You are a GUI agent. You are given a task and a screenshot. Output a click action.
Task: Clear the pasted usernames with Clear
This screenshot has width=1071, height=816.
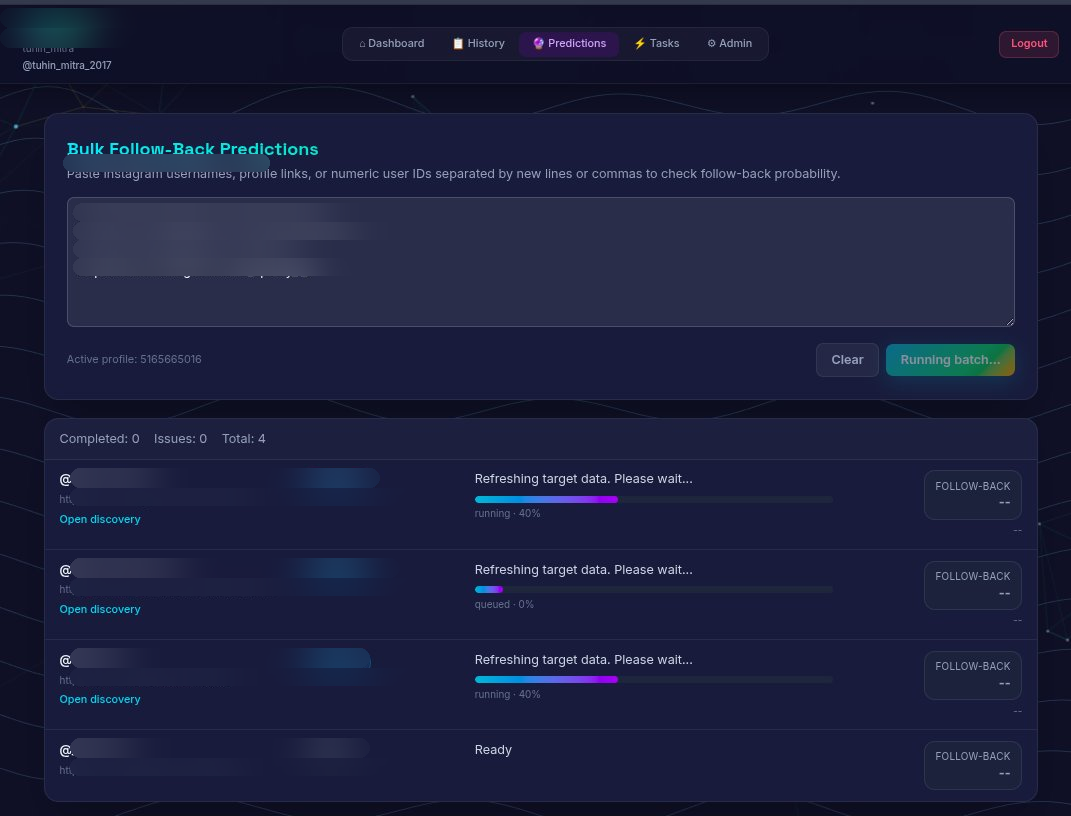point(847,360)
